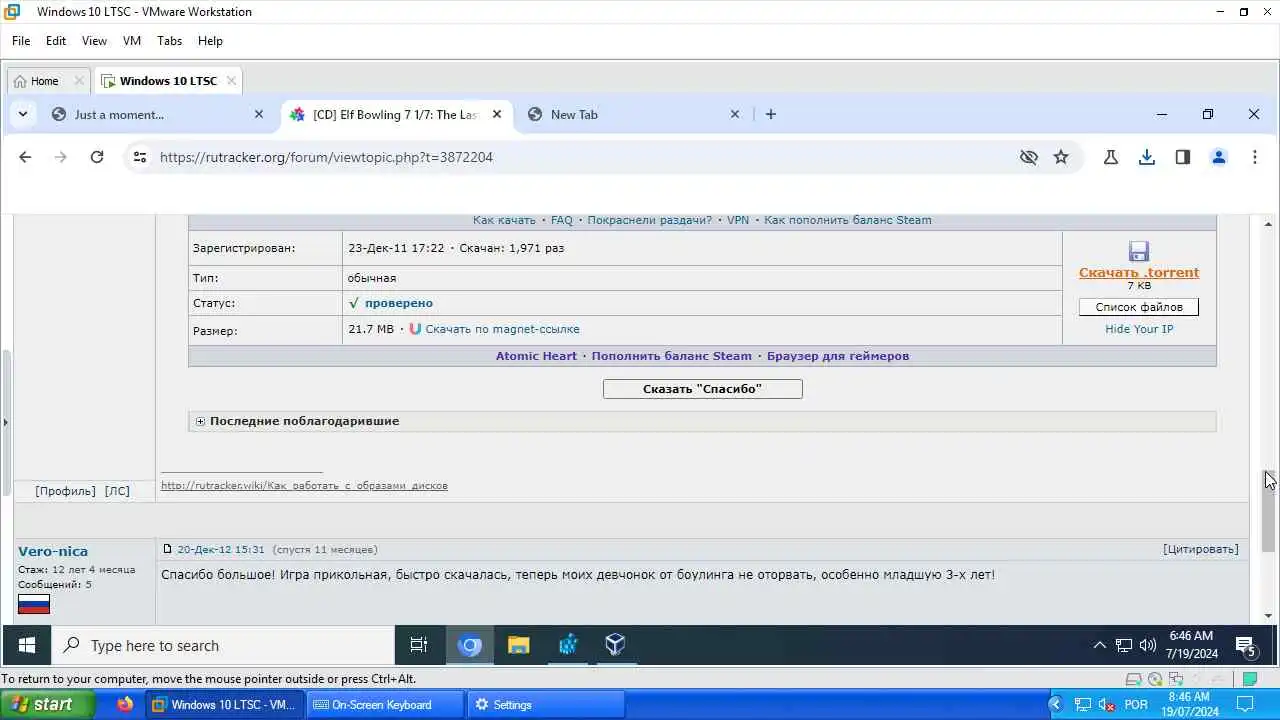Click 'Браузер для геймеров' link
The width and height of the screenshot is (1280, 720).
point(838,356)
